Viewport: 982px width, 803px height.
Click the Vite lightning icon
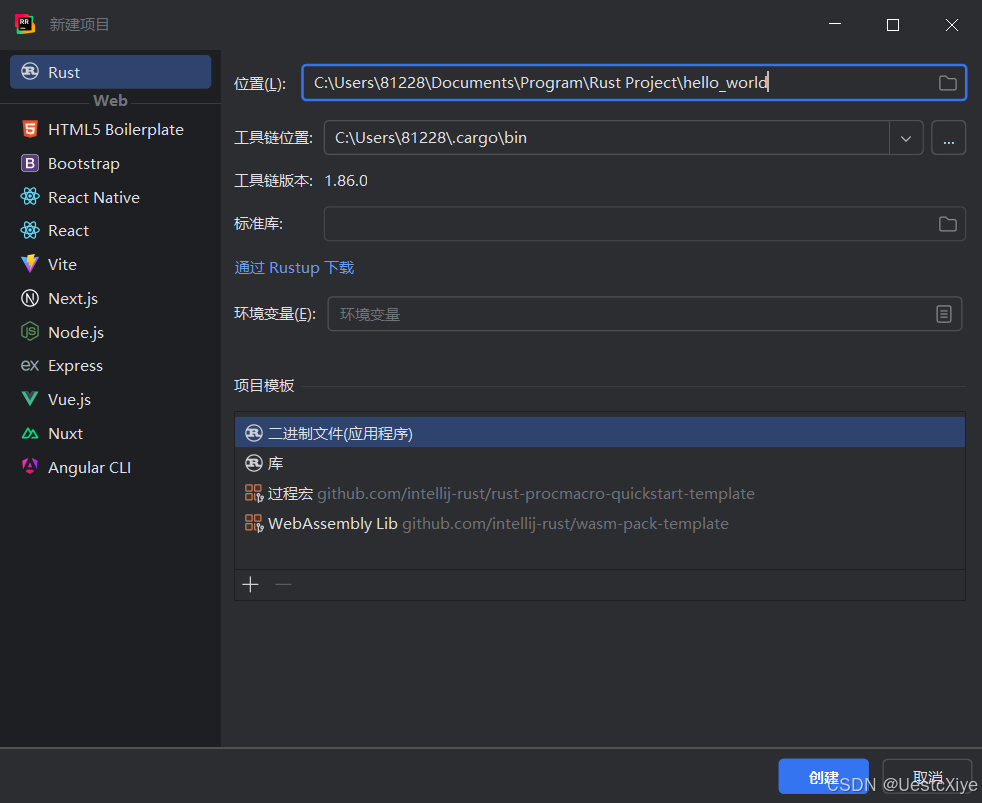(x=30, y=264)
